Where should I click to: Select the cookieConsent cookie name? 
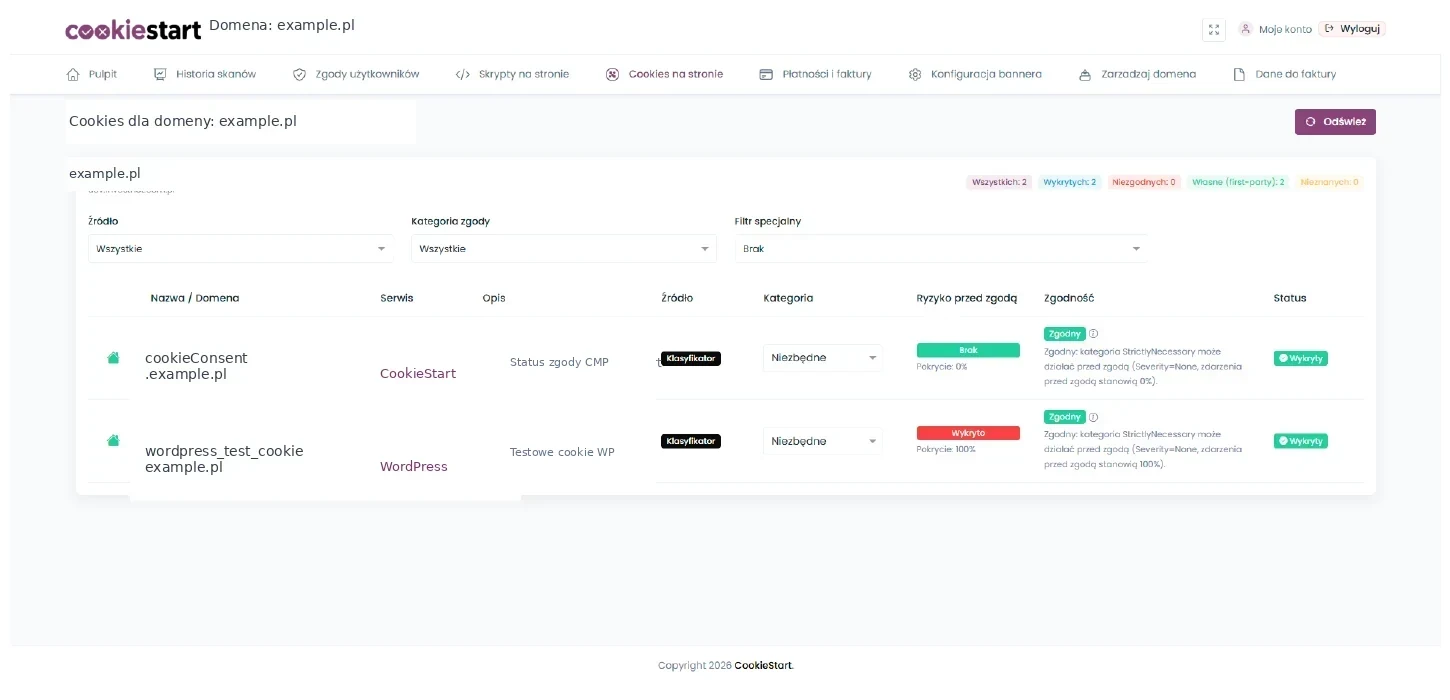click(x=196, y=358)
